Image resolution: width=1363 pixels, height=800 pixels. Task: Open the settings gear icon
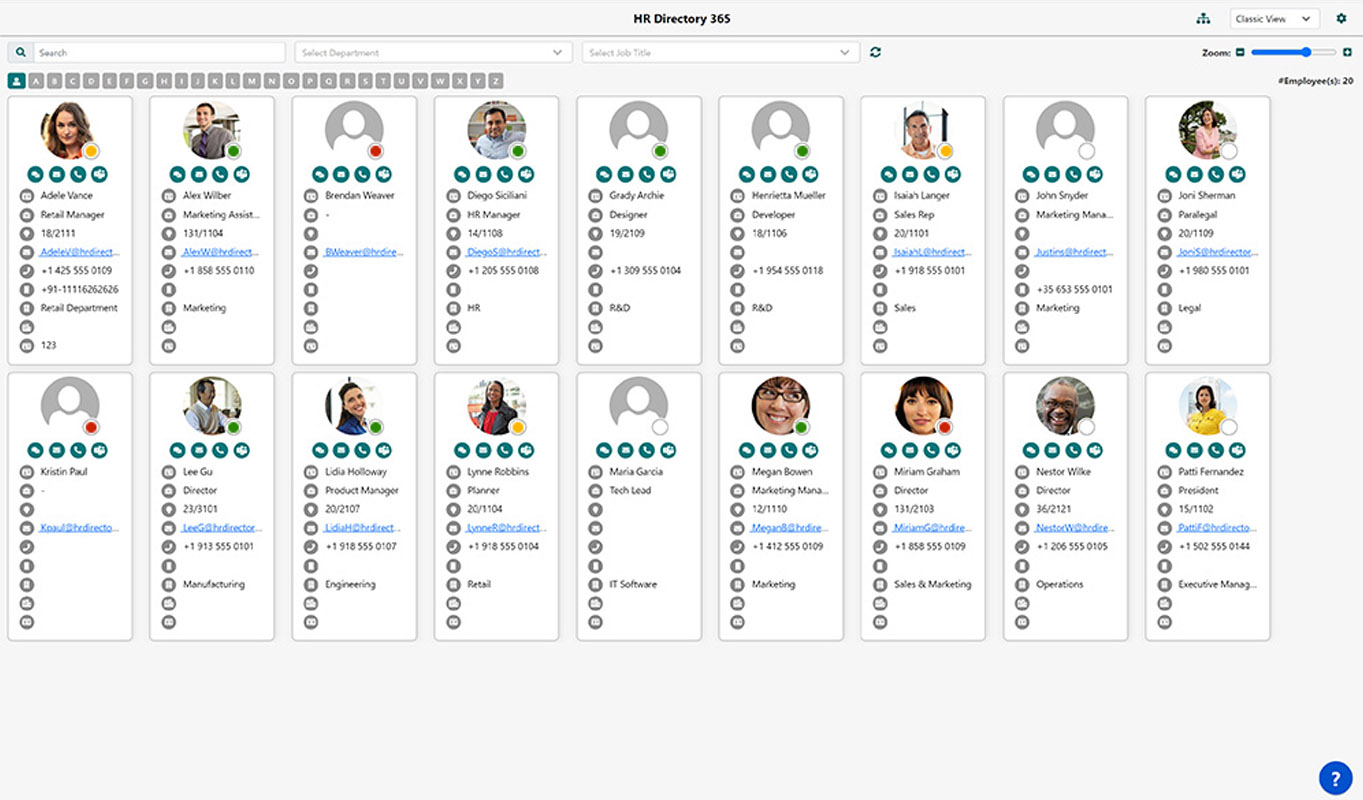[1342, 18]
